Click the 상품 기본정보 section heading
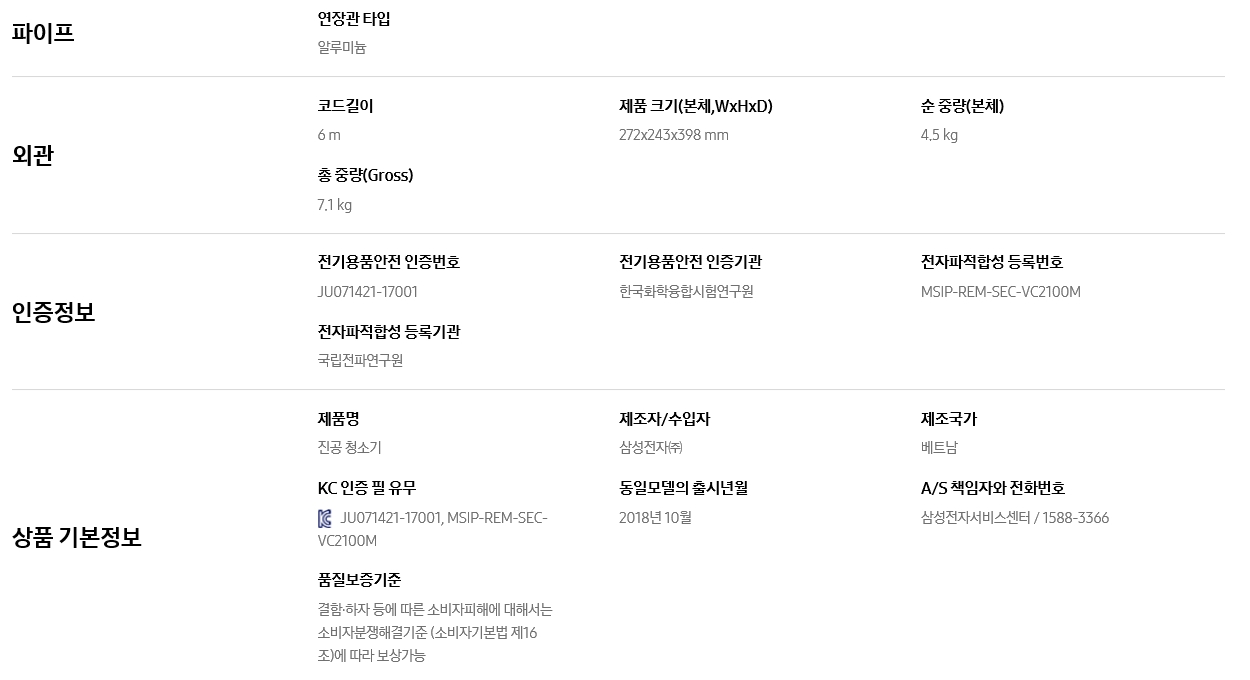The width and height of the screenshot is (1250, 680). [77, 537]
